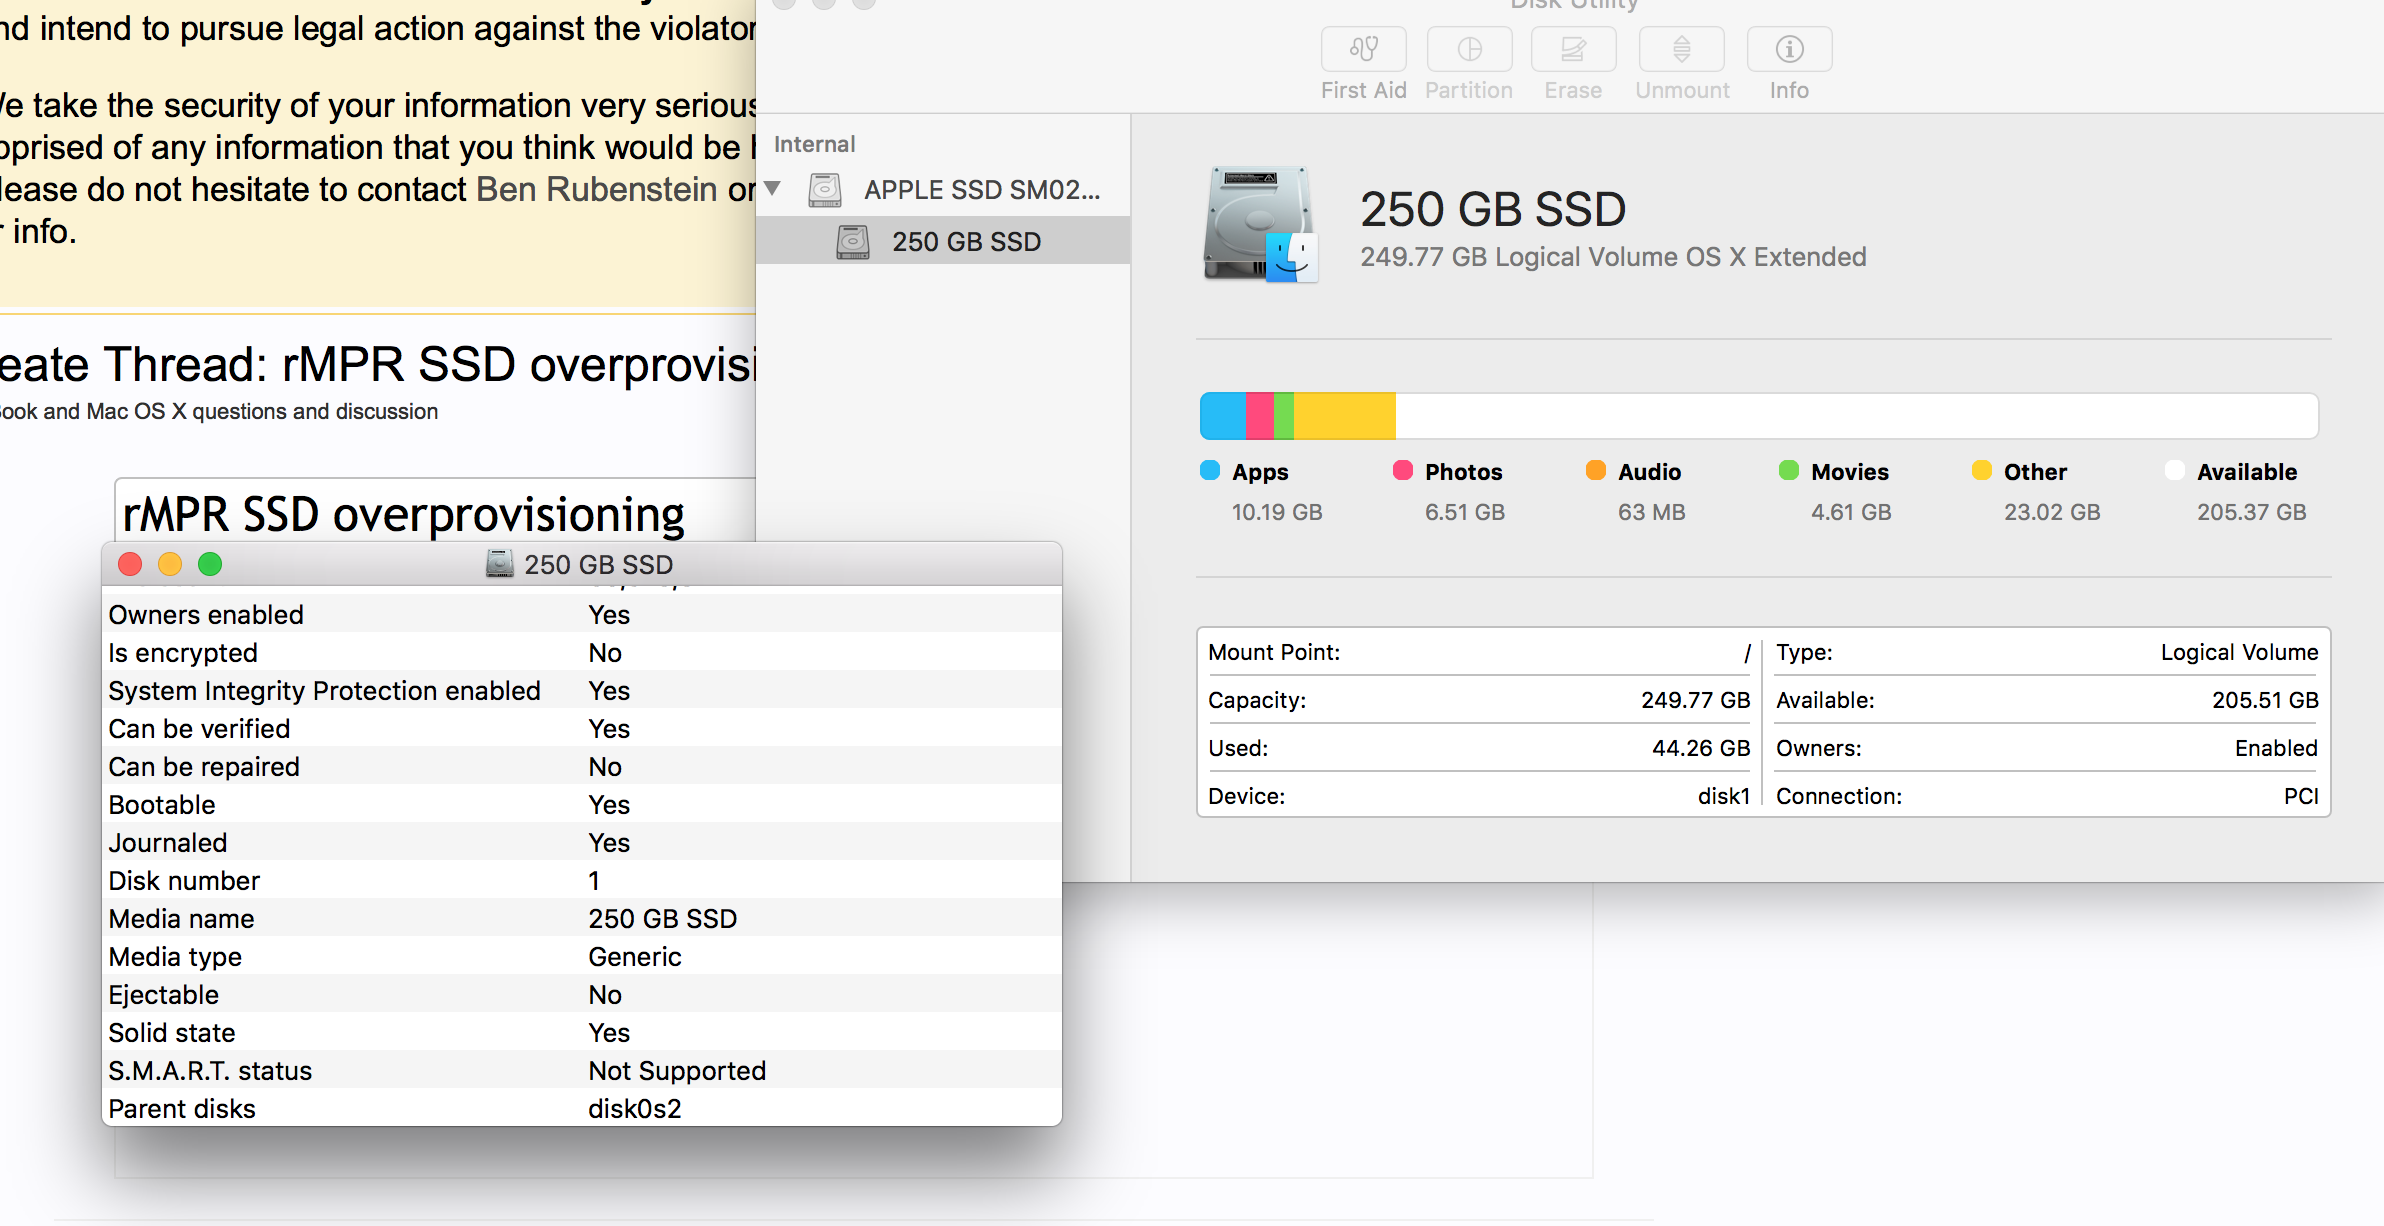Click the green Movies segment of usage bar

[1284, 416]
